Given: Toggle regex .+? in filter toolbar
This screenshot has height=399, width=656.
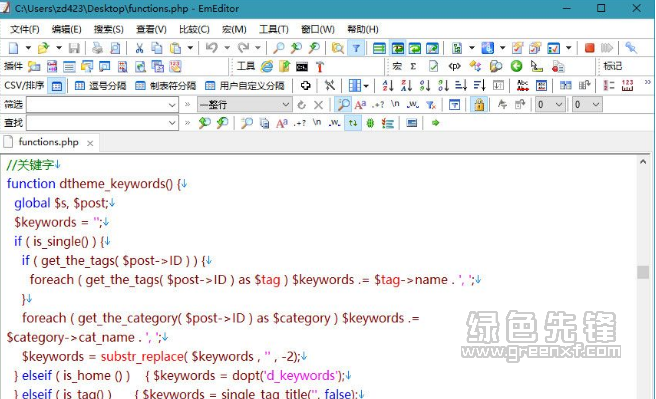Looking at the screenshot, I should [378, 105].
